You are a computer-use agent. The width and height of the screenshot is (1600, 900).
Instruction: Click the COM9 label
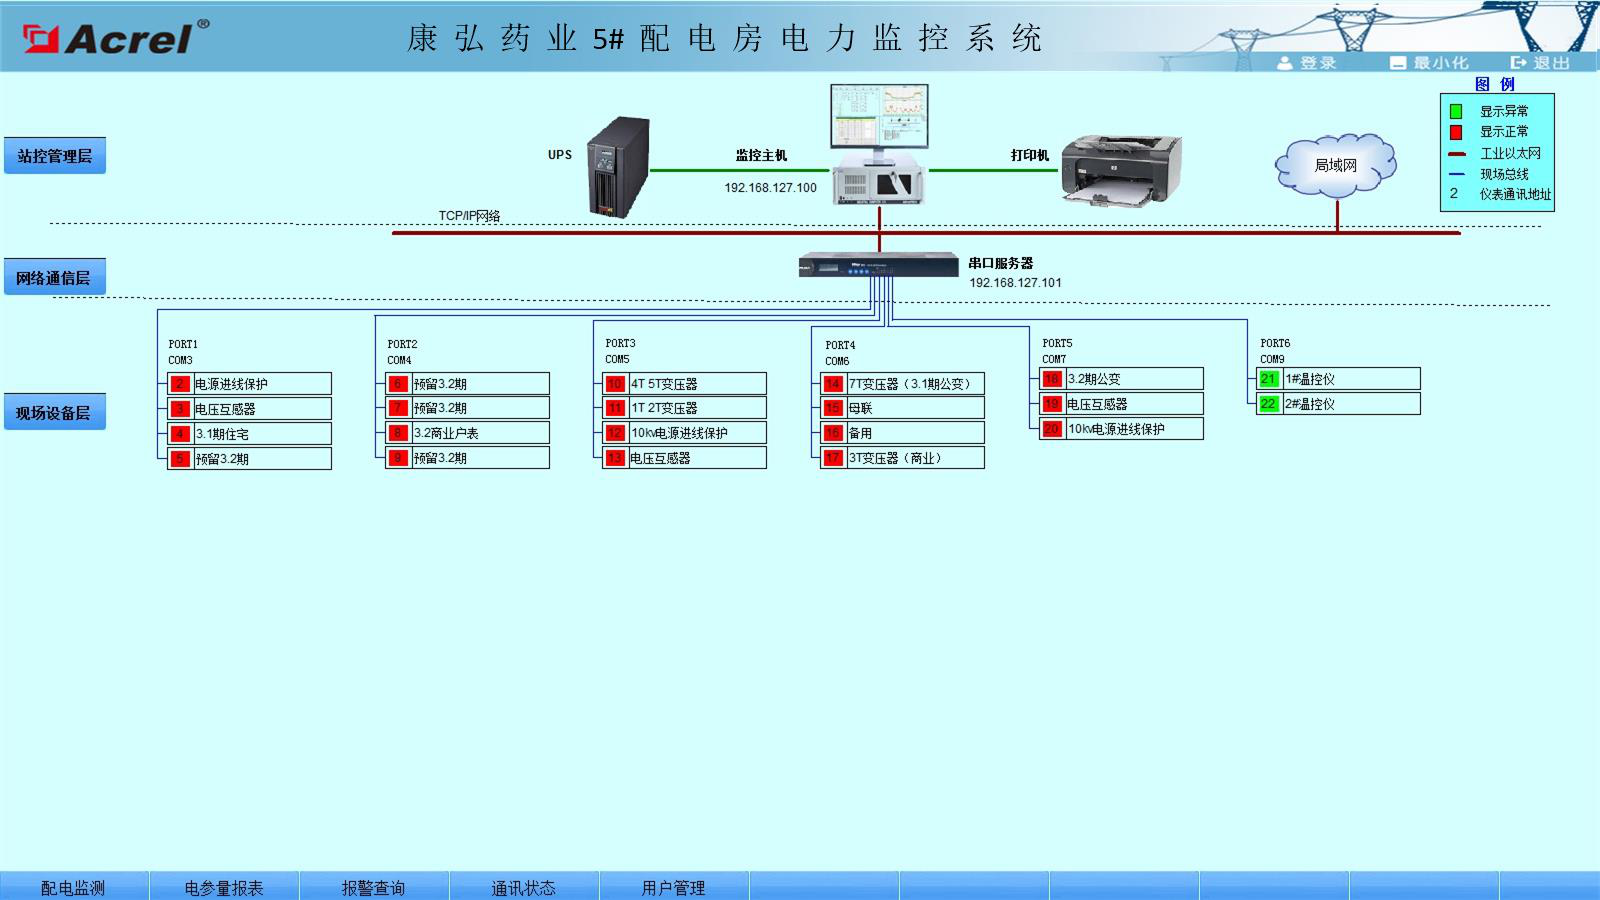pos(1272,359)
